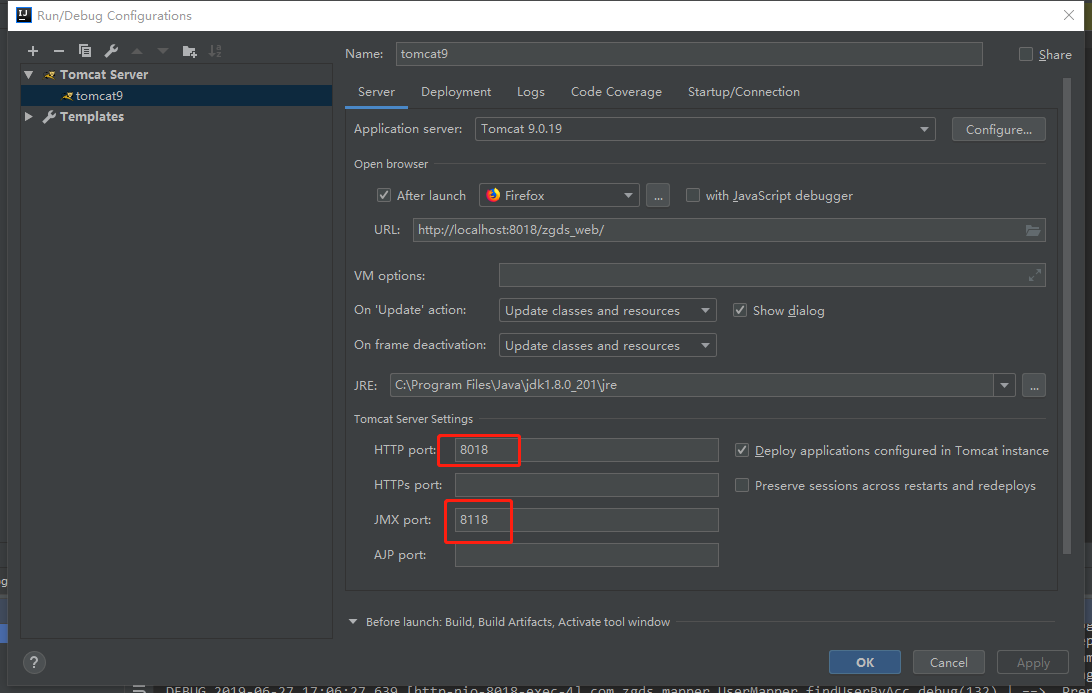Browse URL folder icon in URL field
Image resolution: width=1092 pixels, height=693 pixels.
click(1033, 230)
